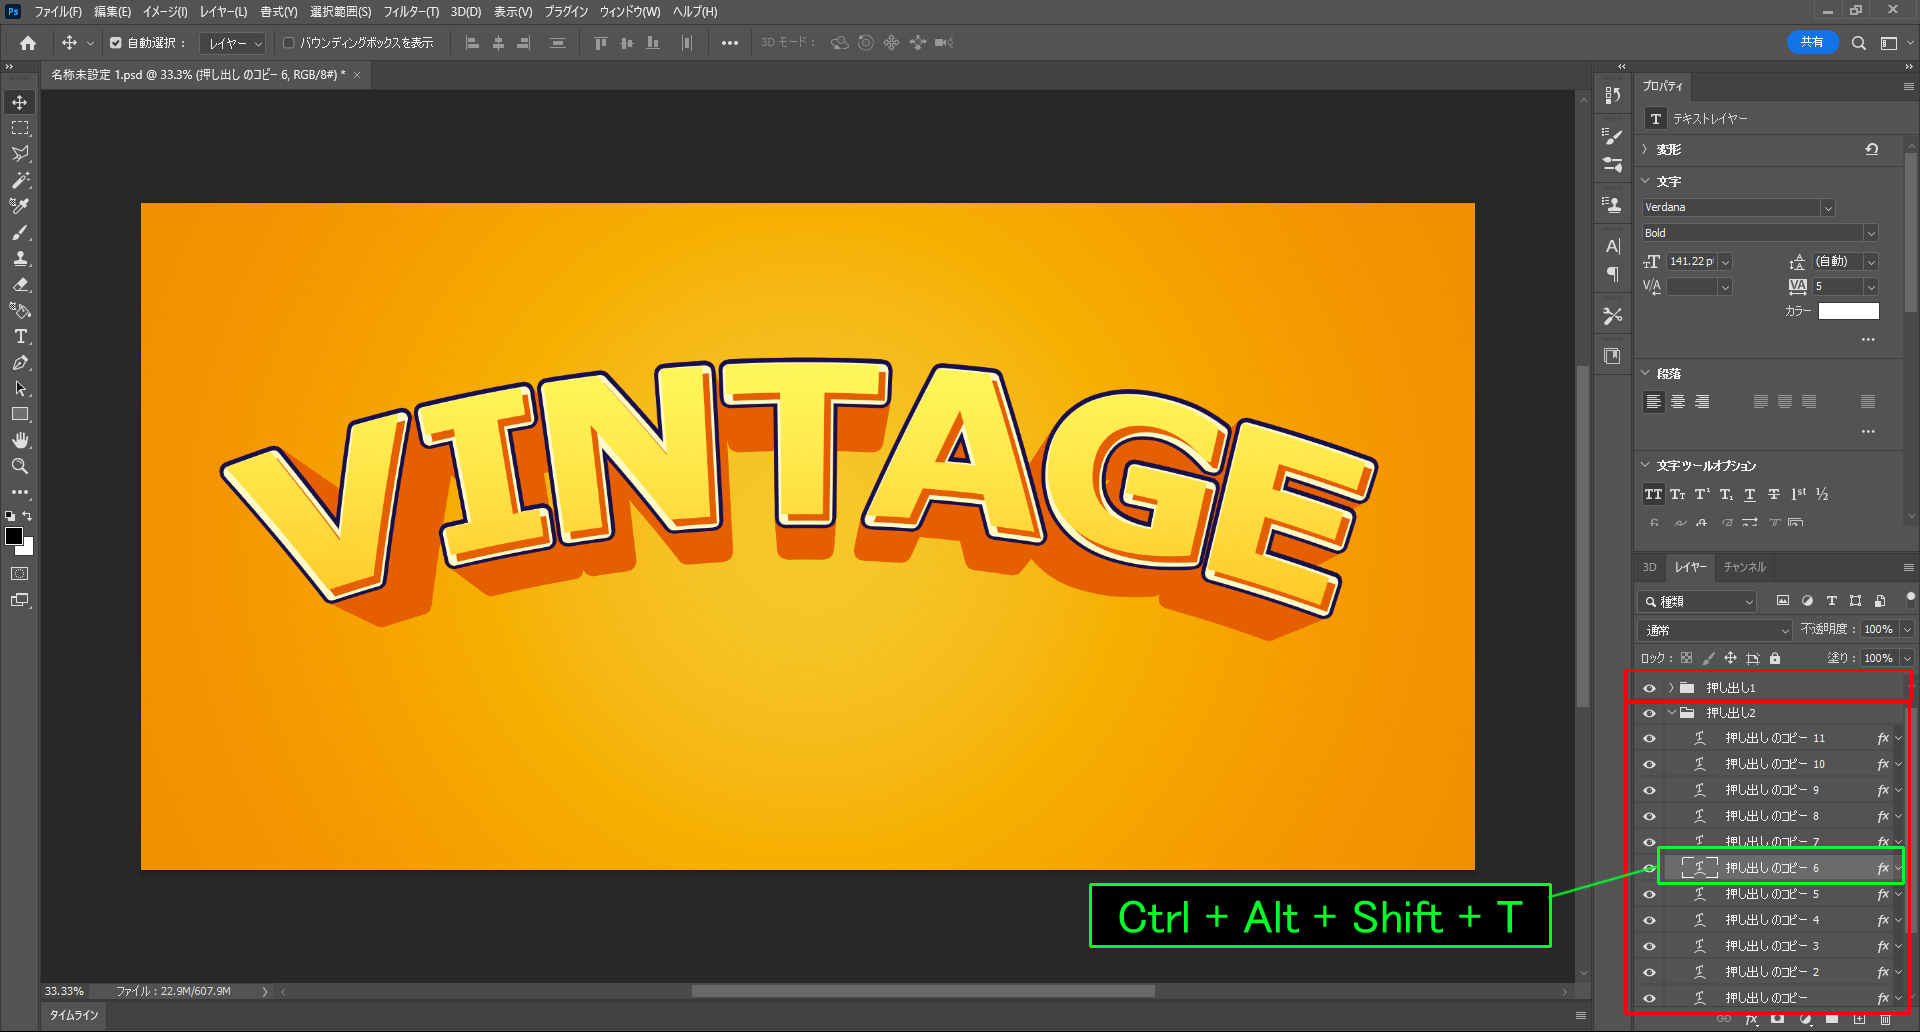This screenshot has width=1920, height=1032.
Task: Pick the Brush tool
Action: (20, 232)
